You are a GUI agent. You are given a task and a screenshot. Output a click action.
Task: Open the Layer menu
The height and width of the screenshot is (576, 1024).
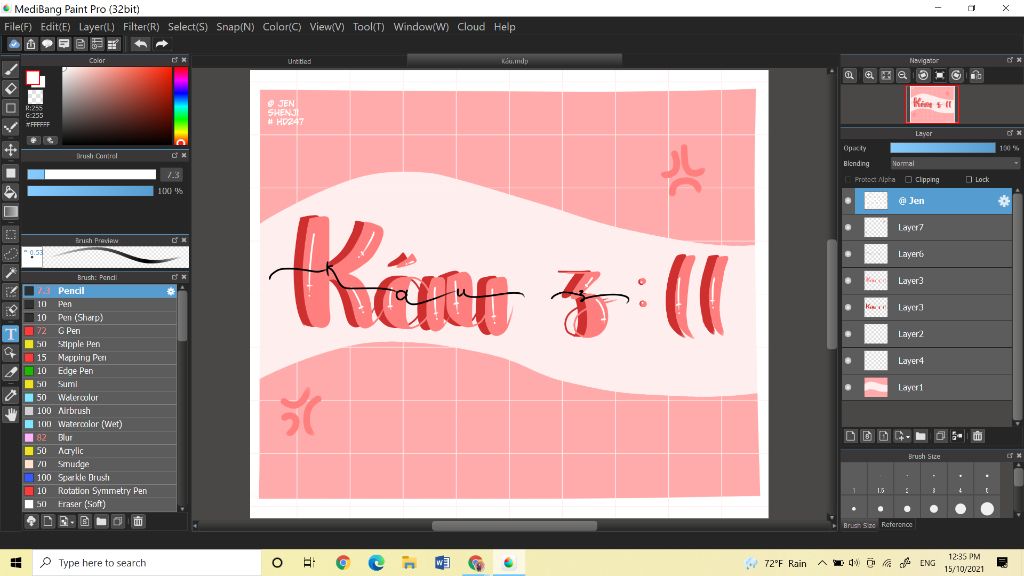(x=97, y=27)
